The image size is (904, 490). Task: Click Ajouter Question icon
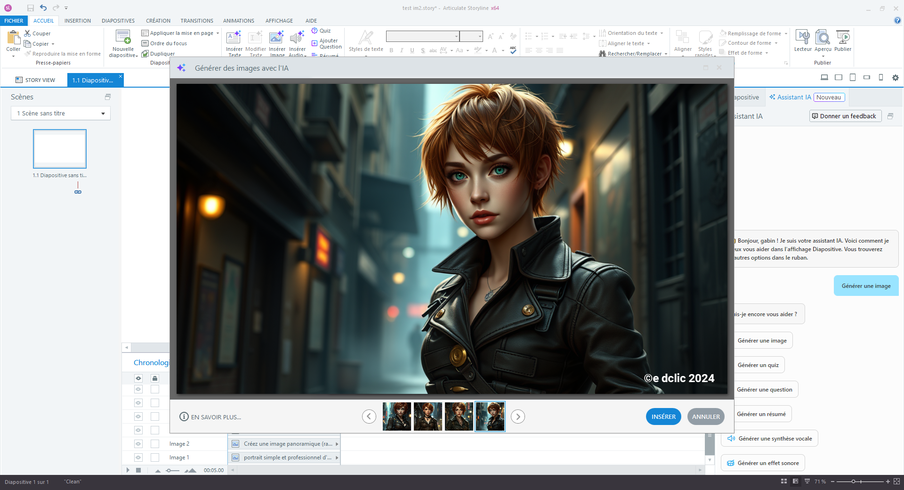click(314, 43)
